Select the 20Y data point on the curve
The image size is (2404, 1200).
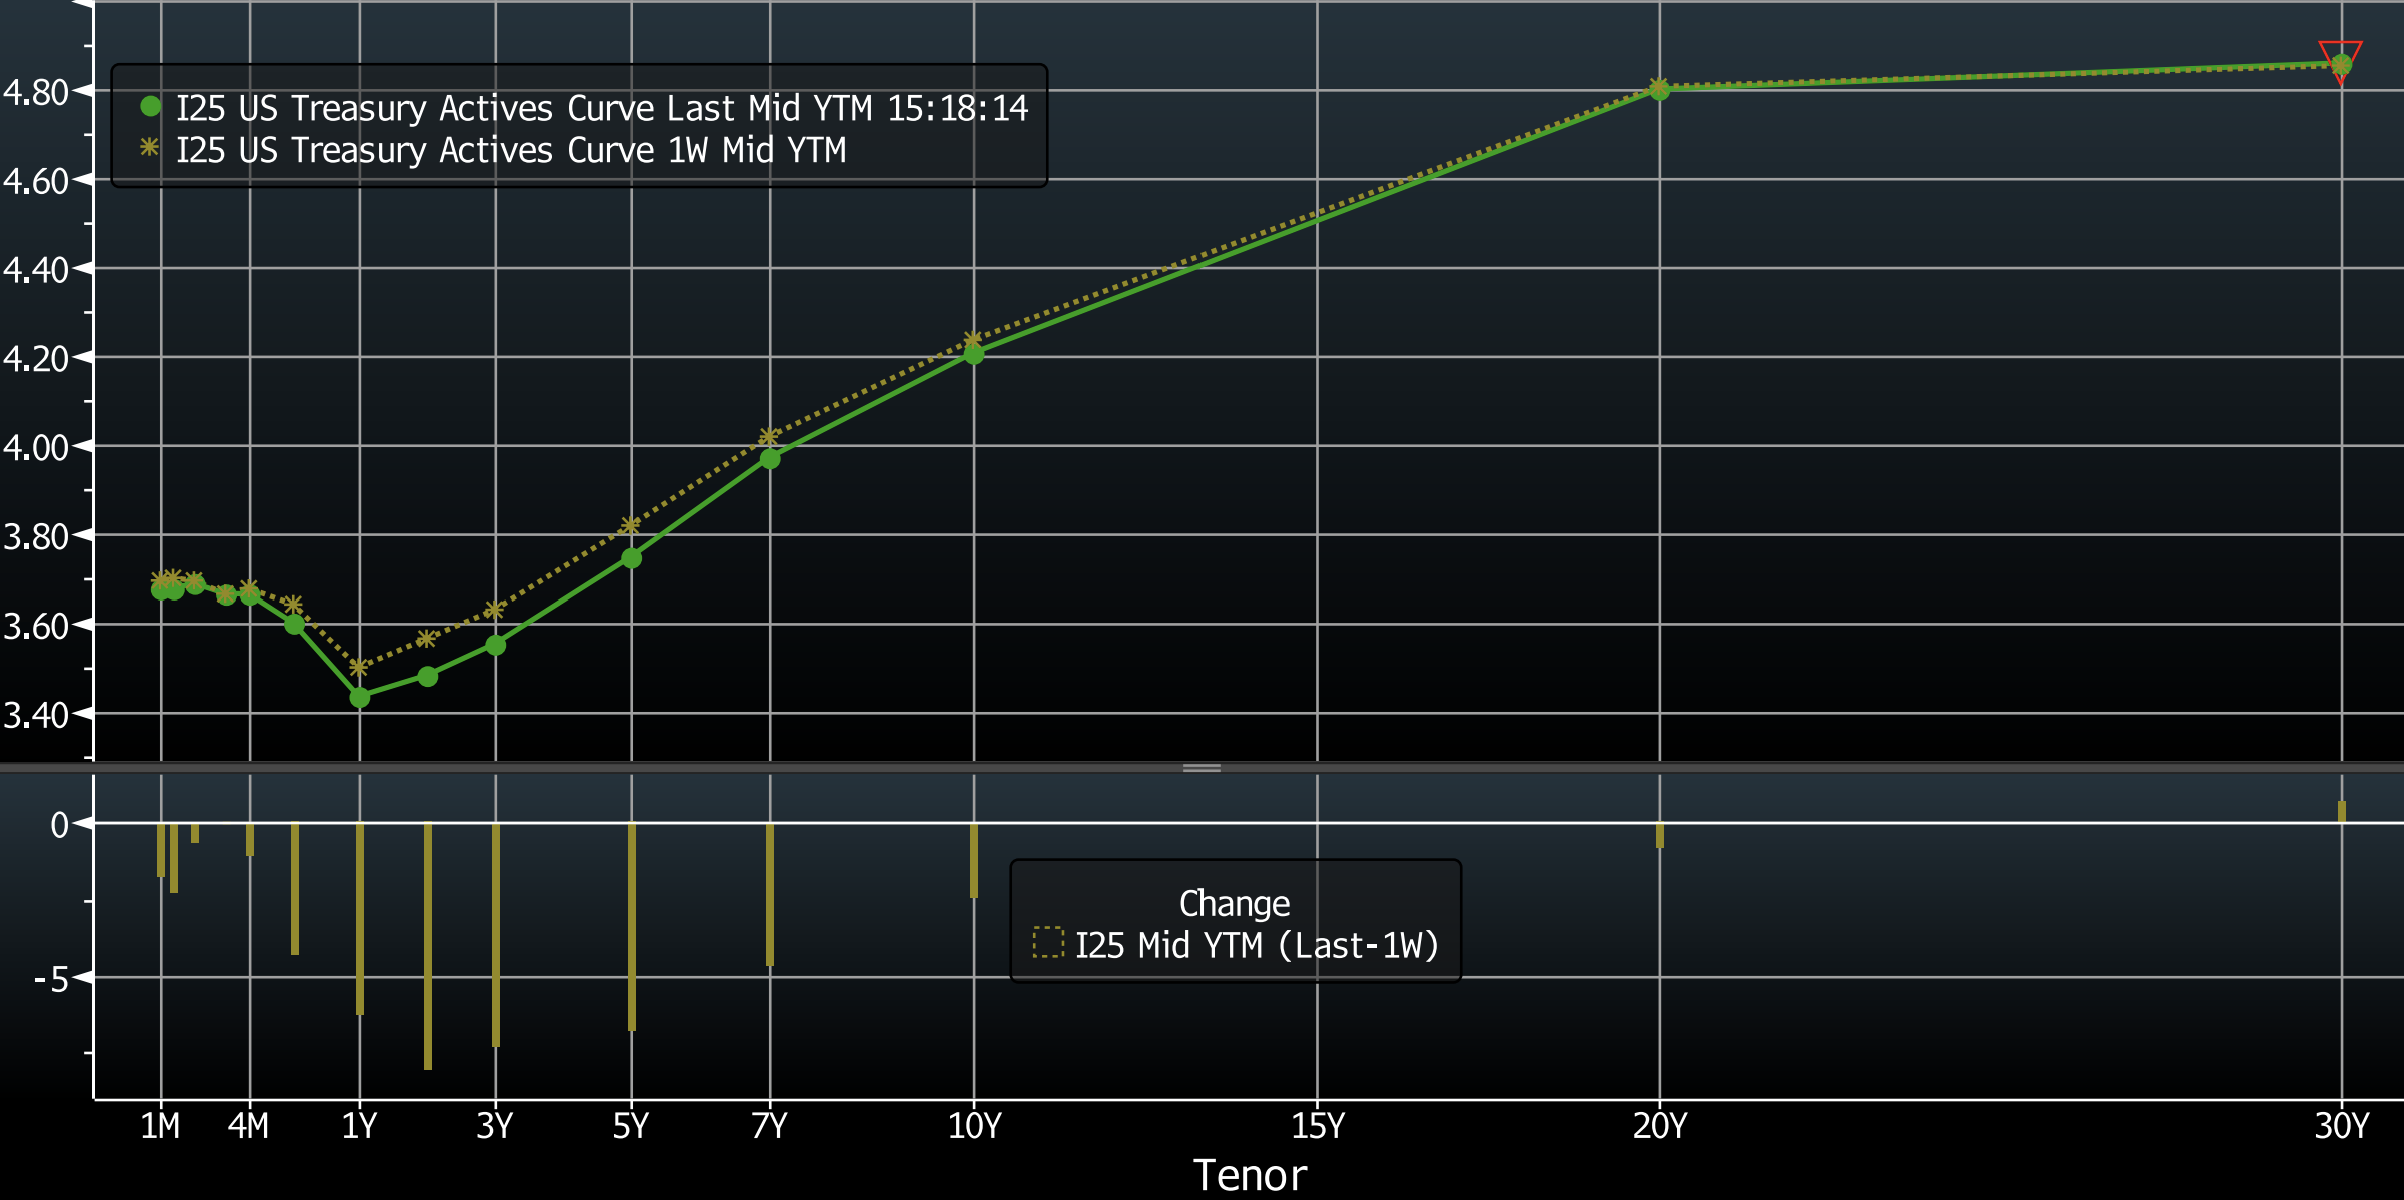tap(1658, 89)
